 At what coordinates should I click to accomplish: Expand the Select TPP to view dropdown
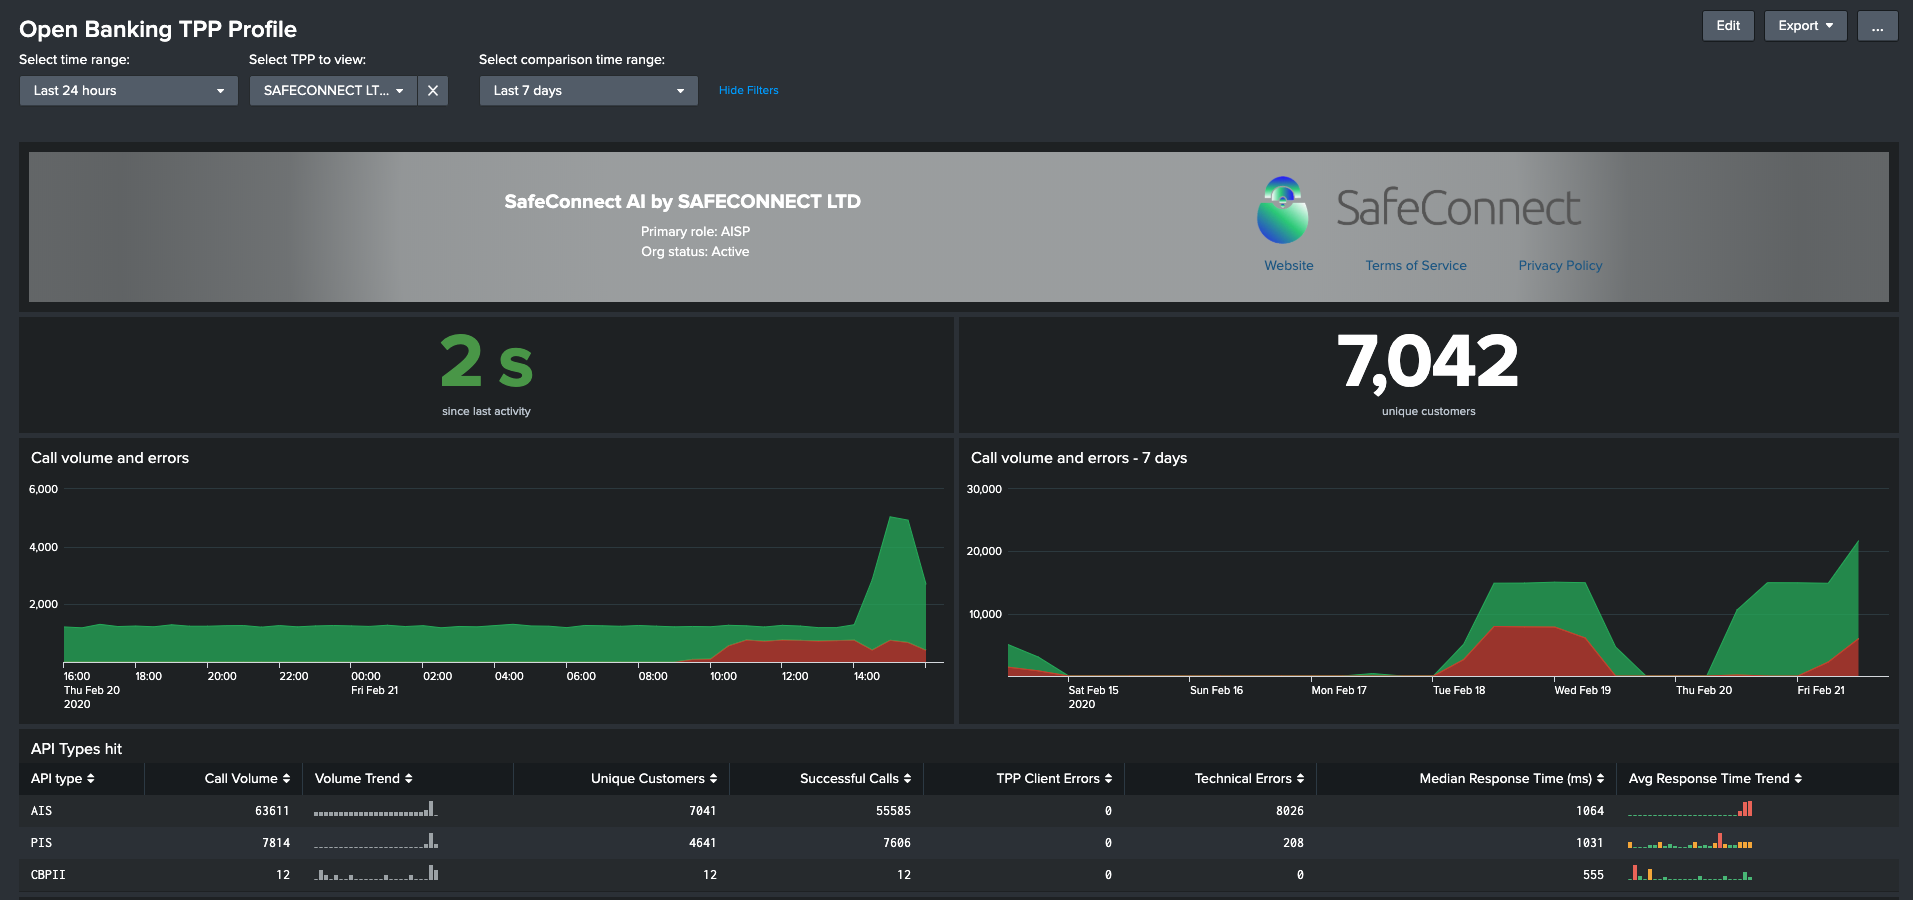(x=333, y=91)
